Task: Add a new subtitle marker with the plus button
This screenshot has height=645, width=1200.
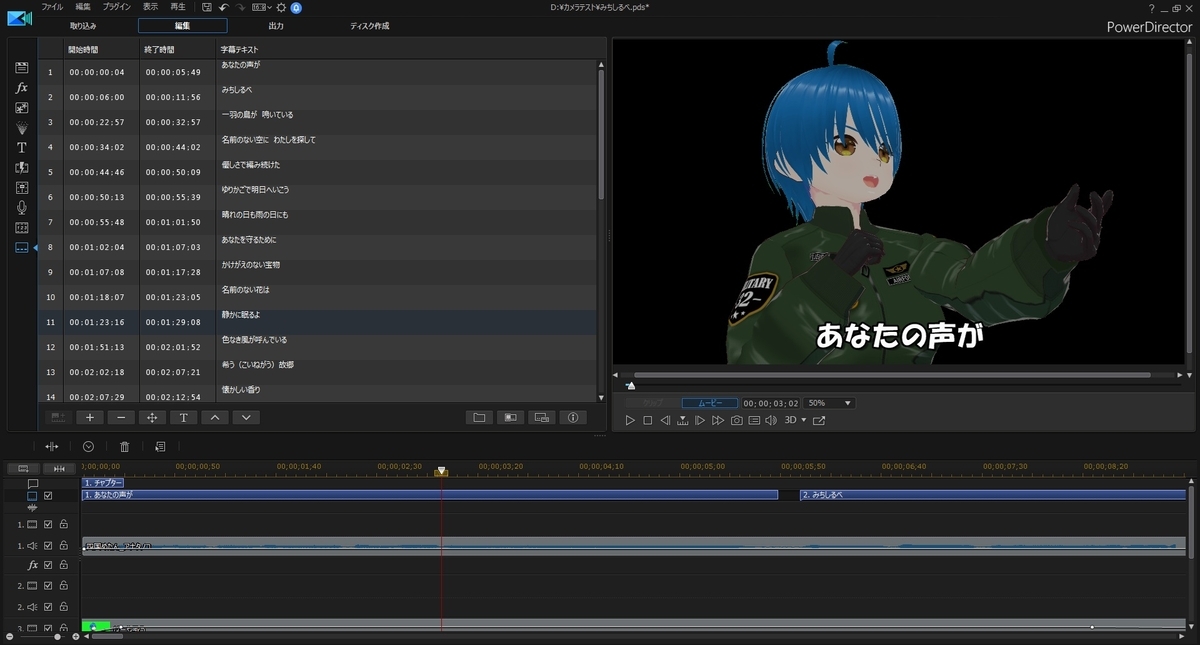Action: tap(89, 417)
